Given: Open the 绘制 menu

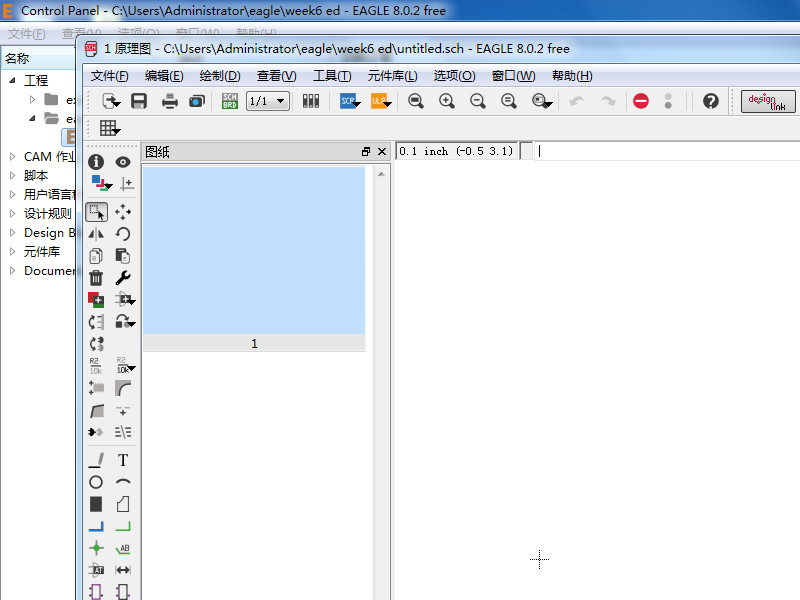Looking at the screenshot, I should click(x=220, y=76).
